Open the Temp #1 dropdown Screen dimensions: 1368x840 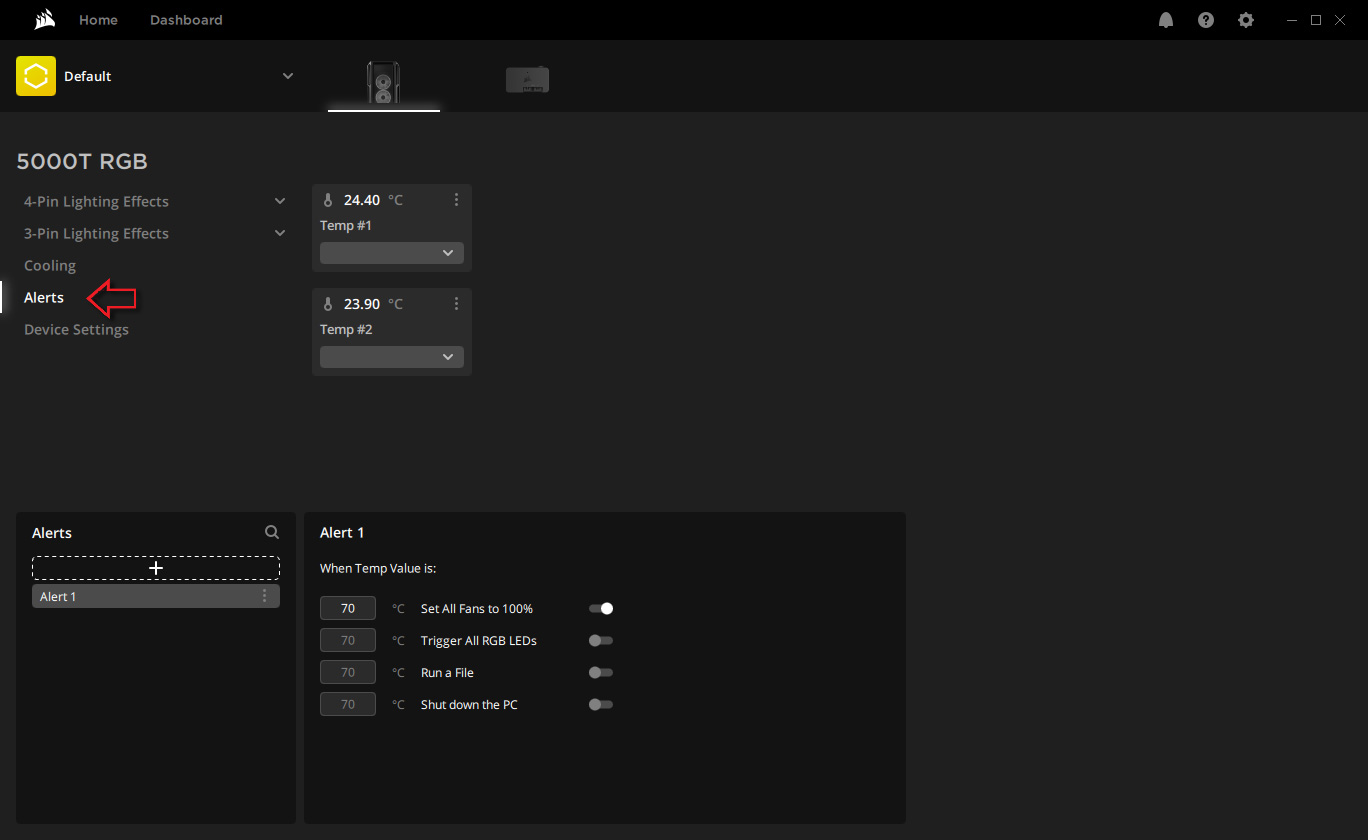click(392, 253)
